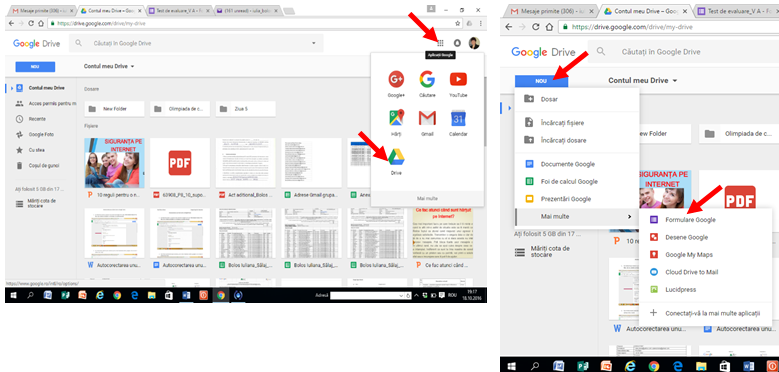Click the blue NOU button in right screenshot
This screenshot has height=372, width=779.
[542, 80]
